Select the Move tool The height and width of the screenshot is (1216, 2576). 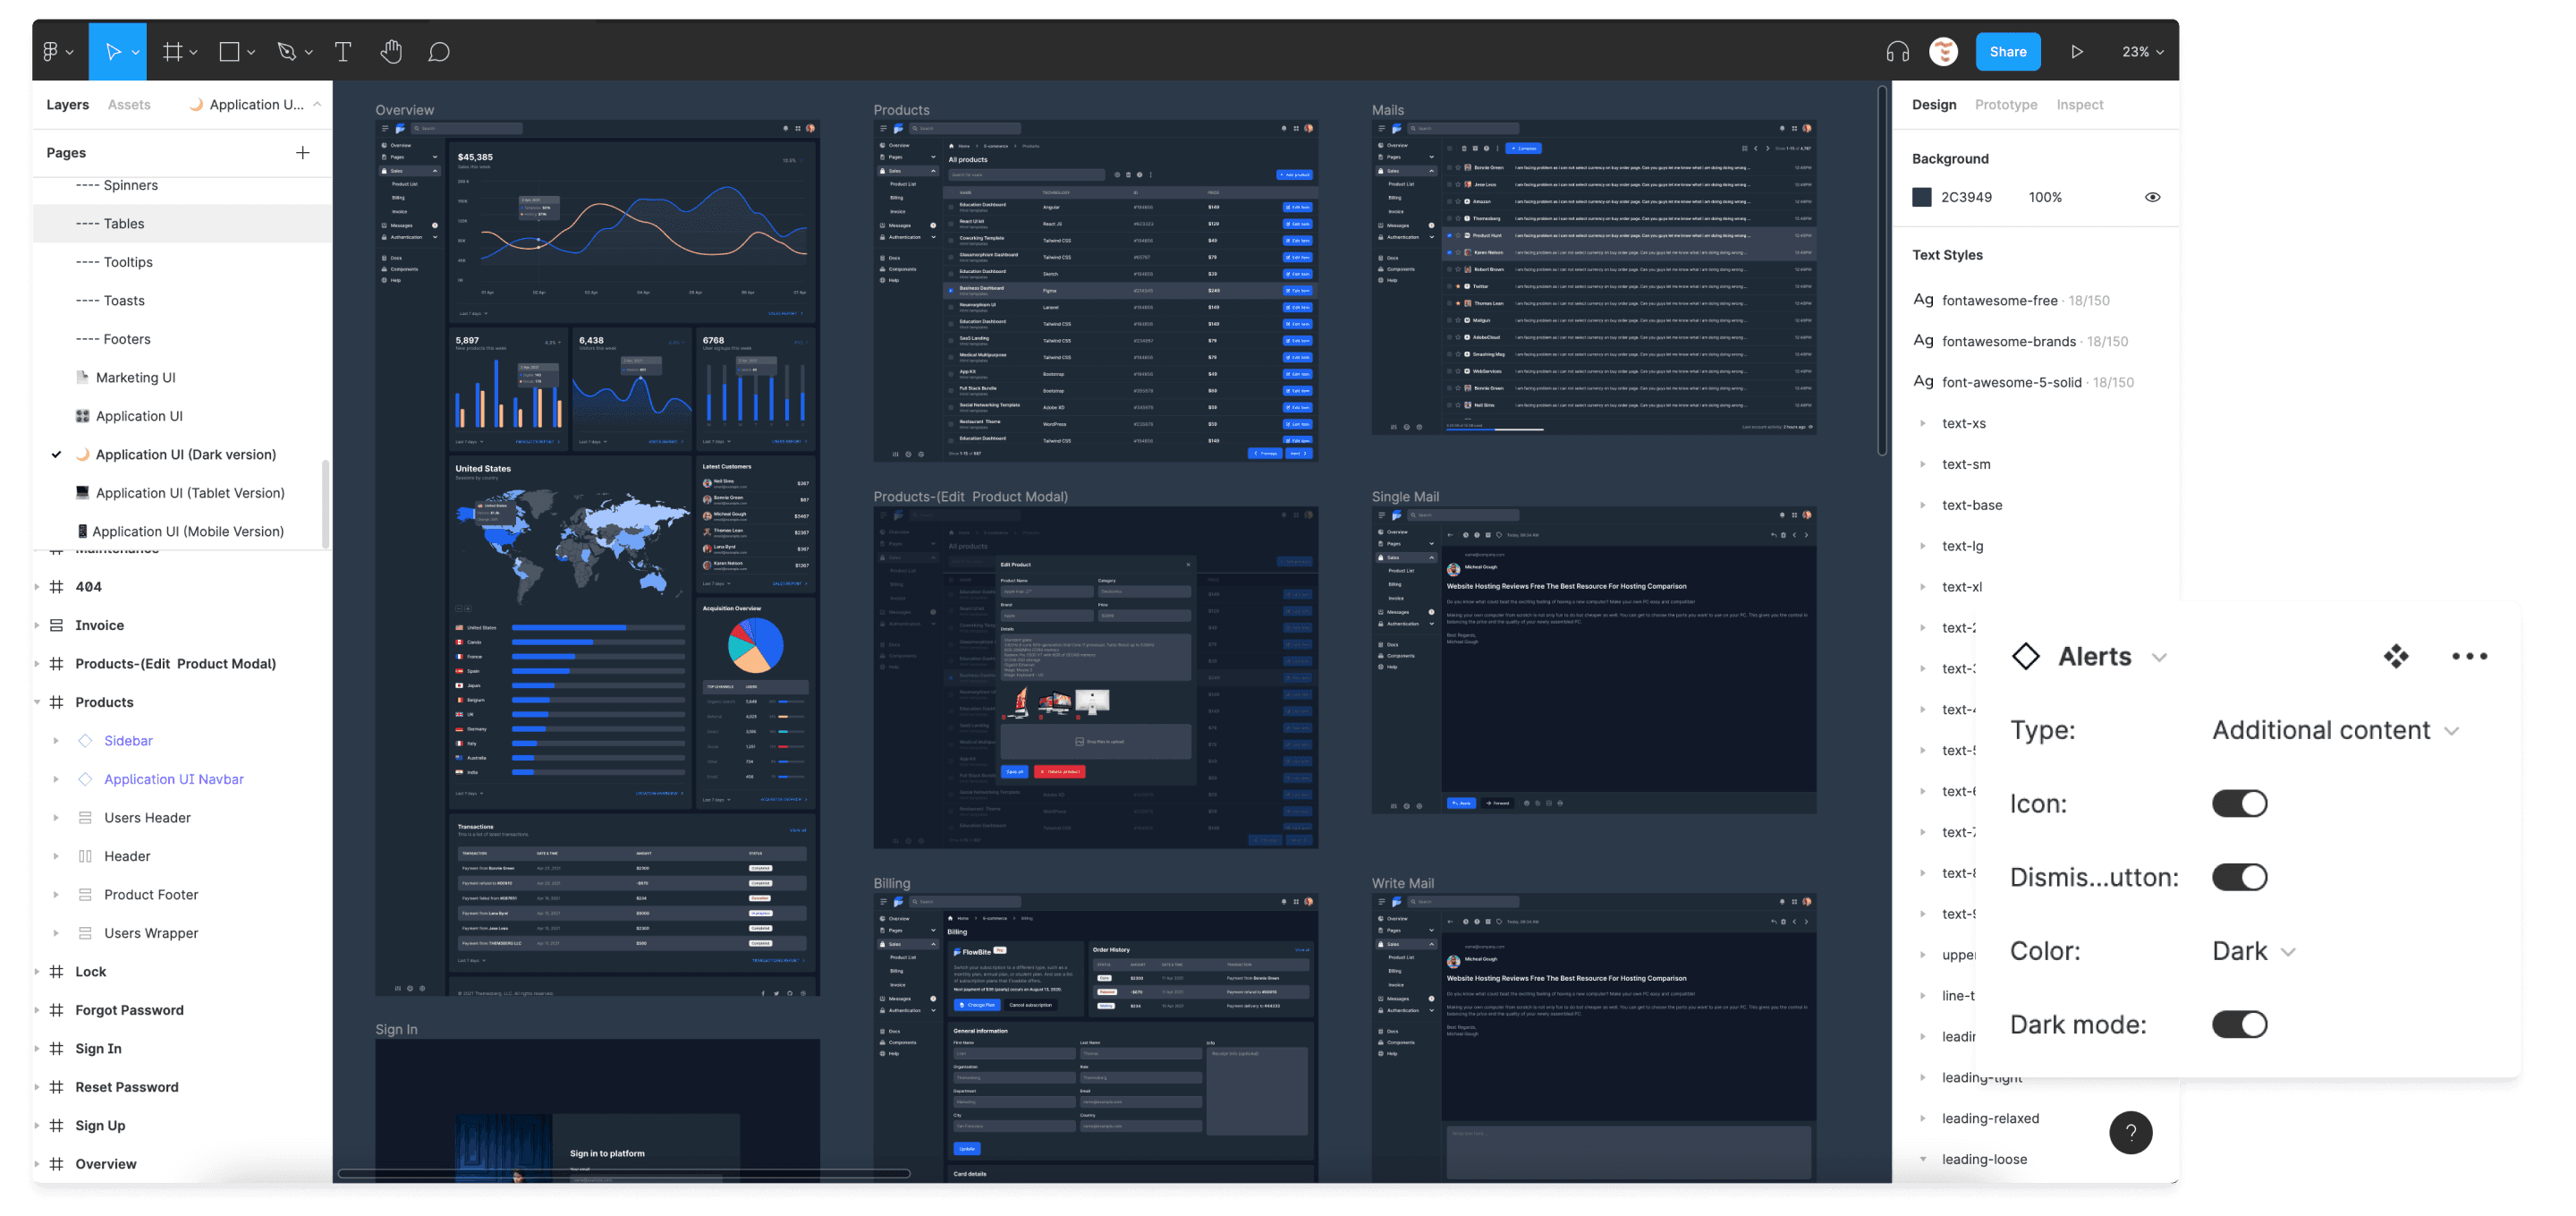pos(113,51)
